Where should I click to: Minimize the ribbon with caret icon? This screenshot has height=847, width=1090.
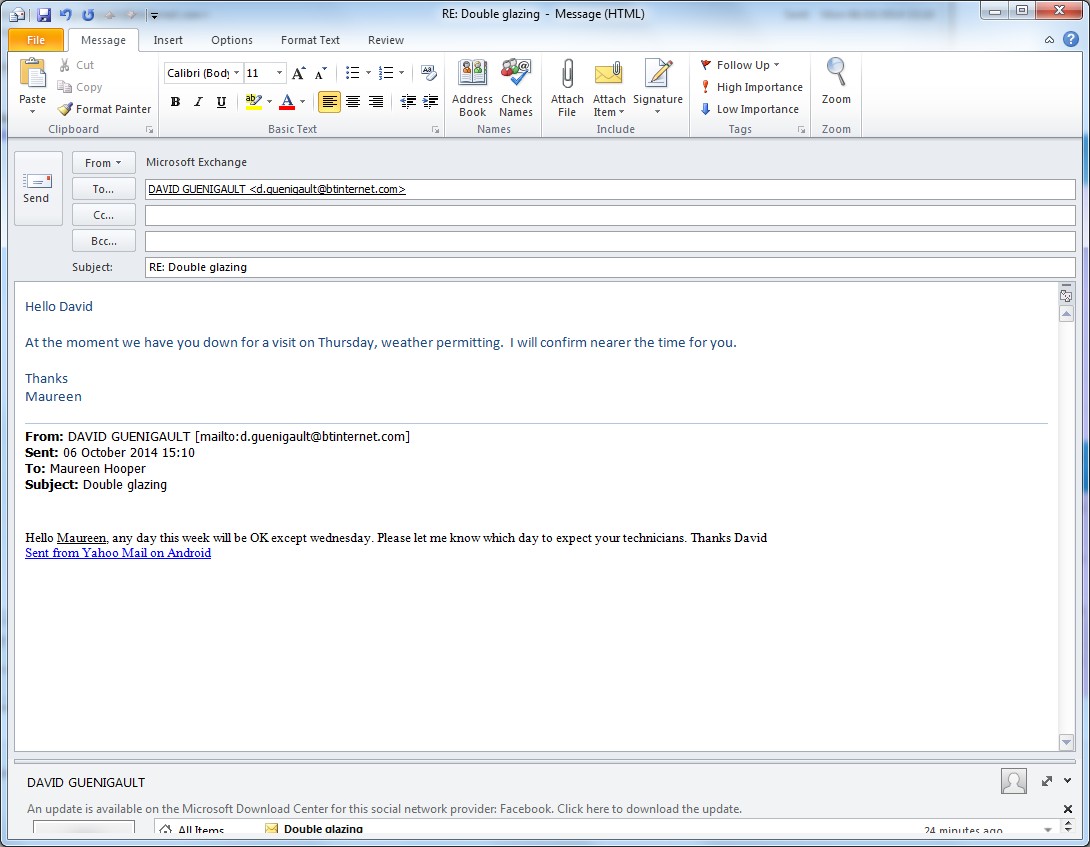pyautogui.click(x=1049, y=40)
